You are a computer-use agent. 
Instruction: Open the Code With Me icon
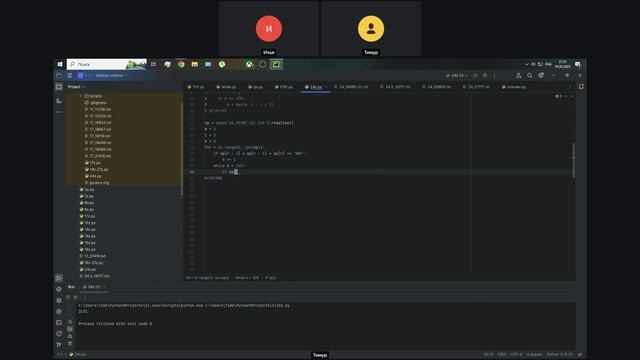518,76
